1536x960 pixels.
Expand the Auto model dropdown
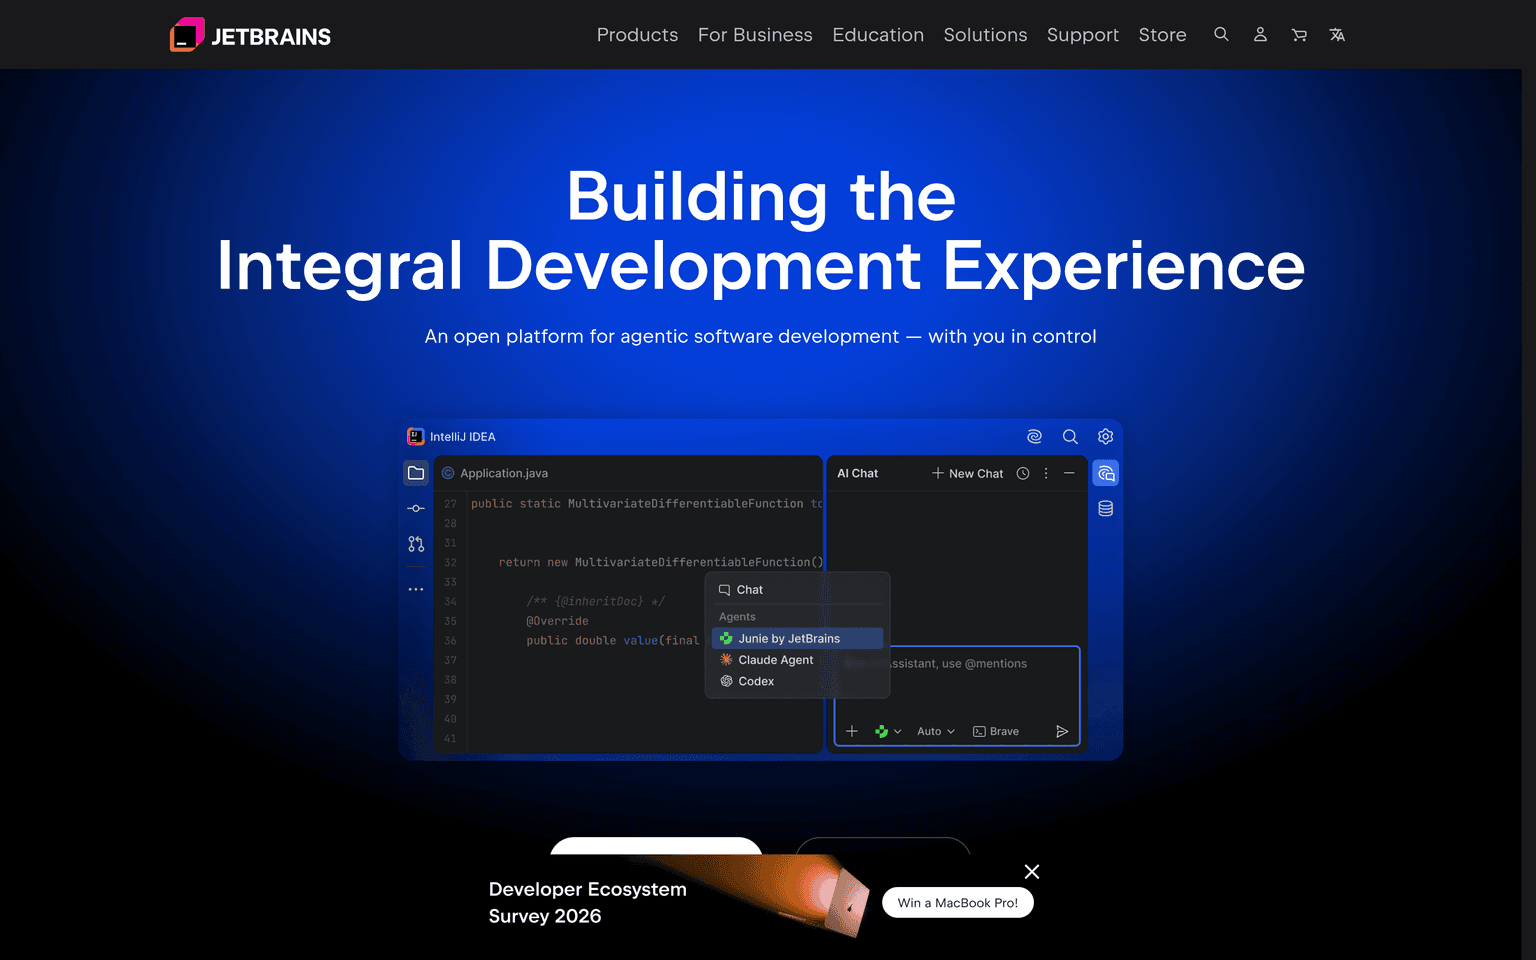tap(936, 731)
